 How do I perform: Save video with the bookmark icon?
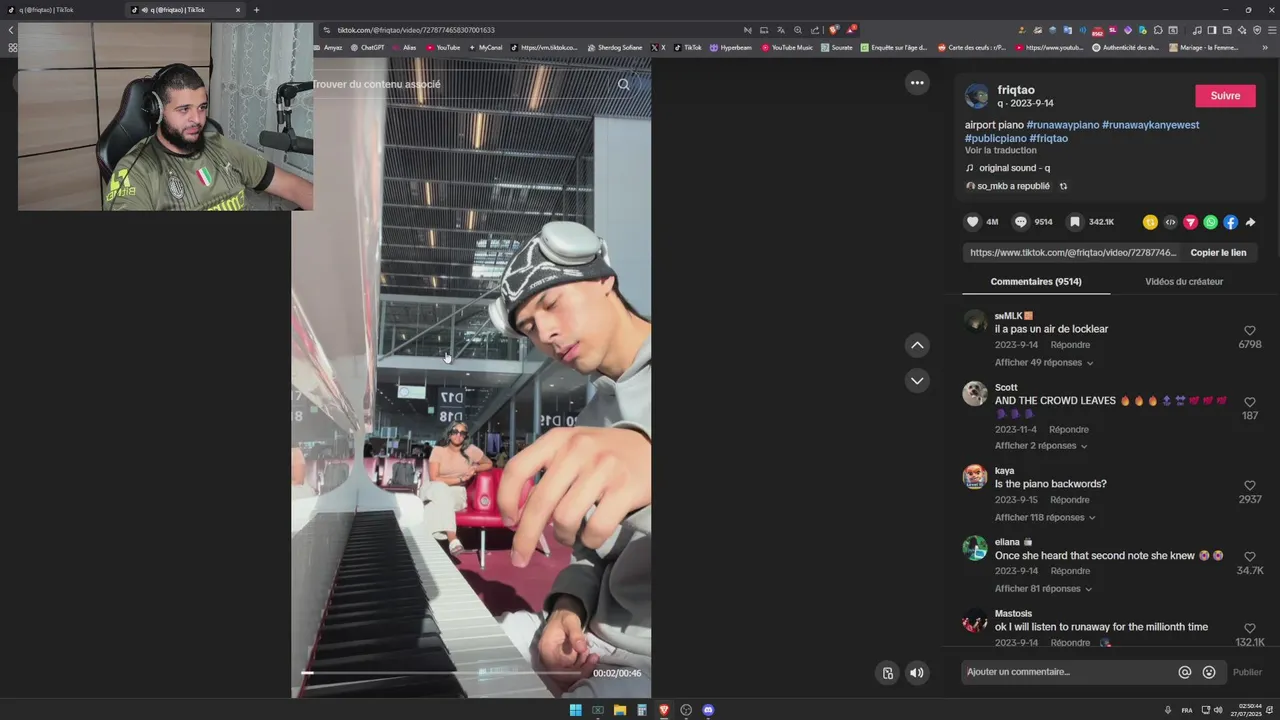[x=1074, y=222]
